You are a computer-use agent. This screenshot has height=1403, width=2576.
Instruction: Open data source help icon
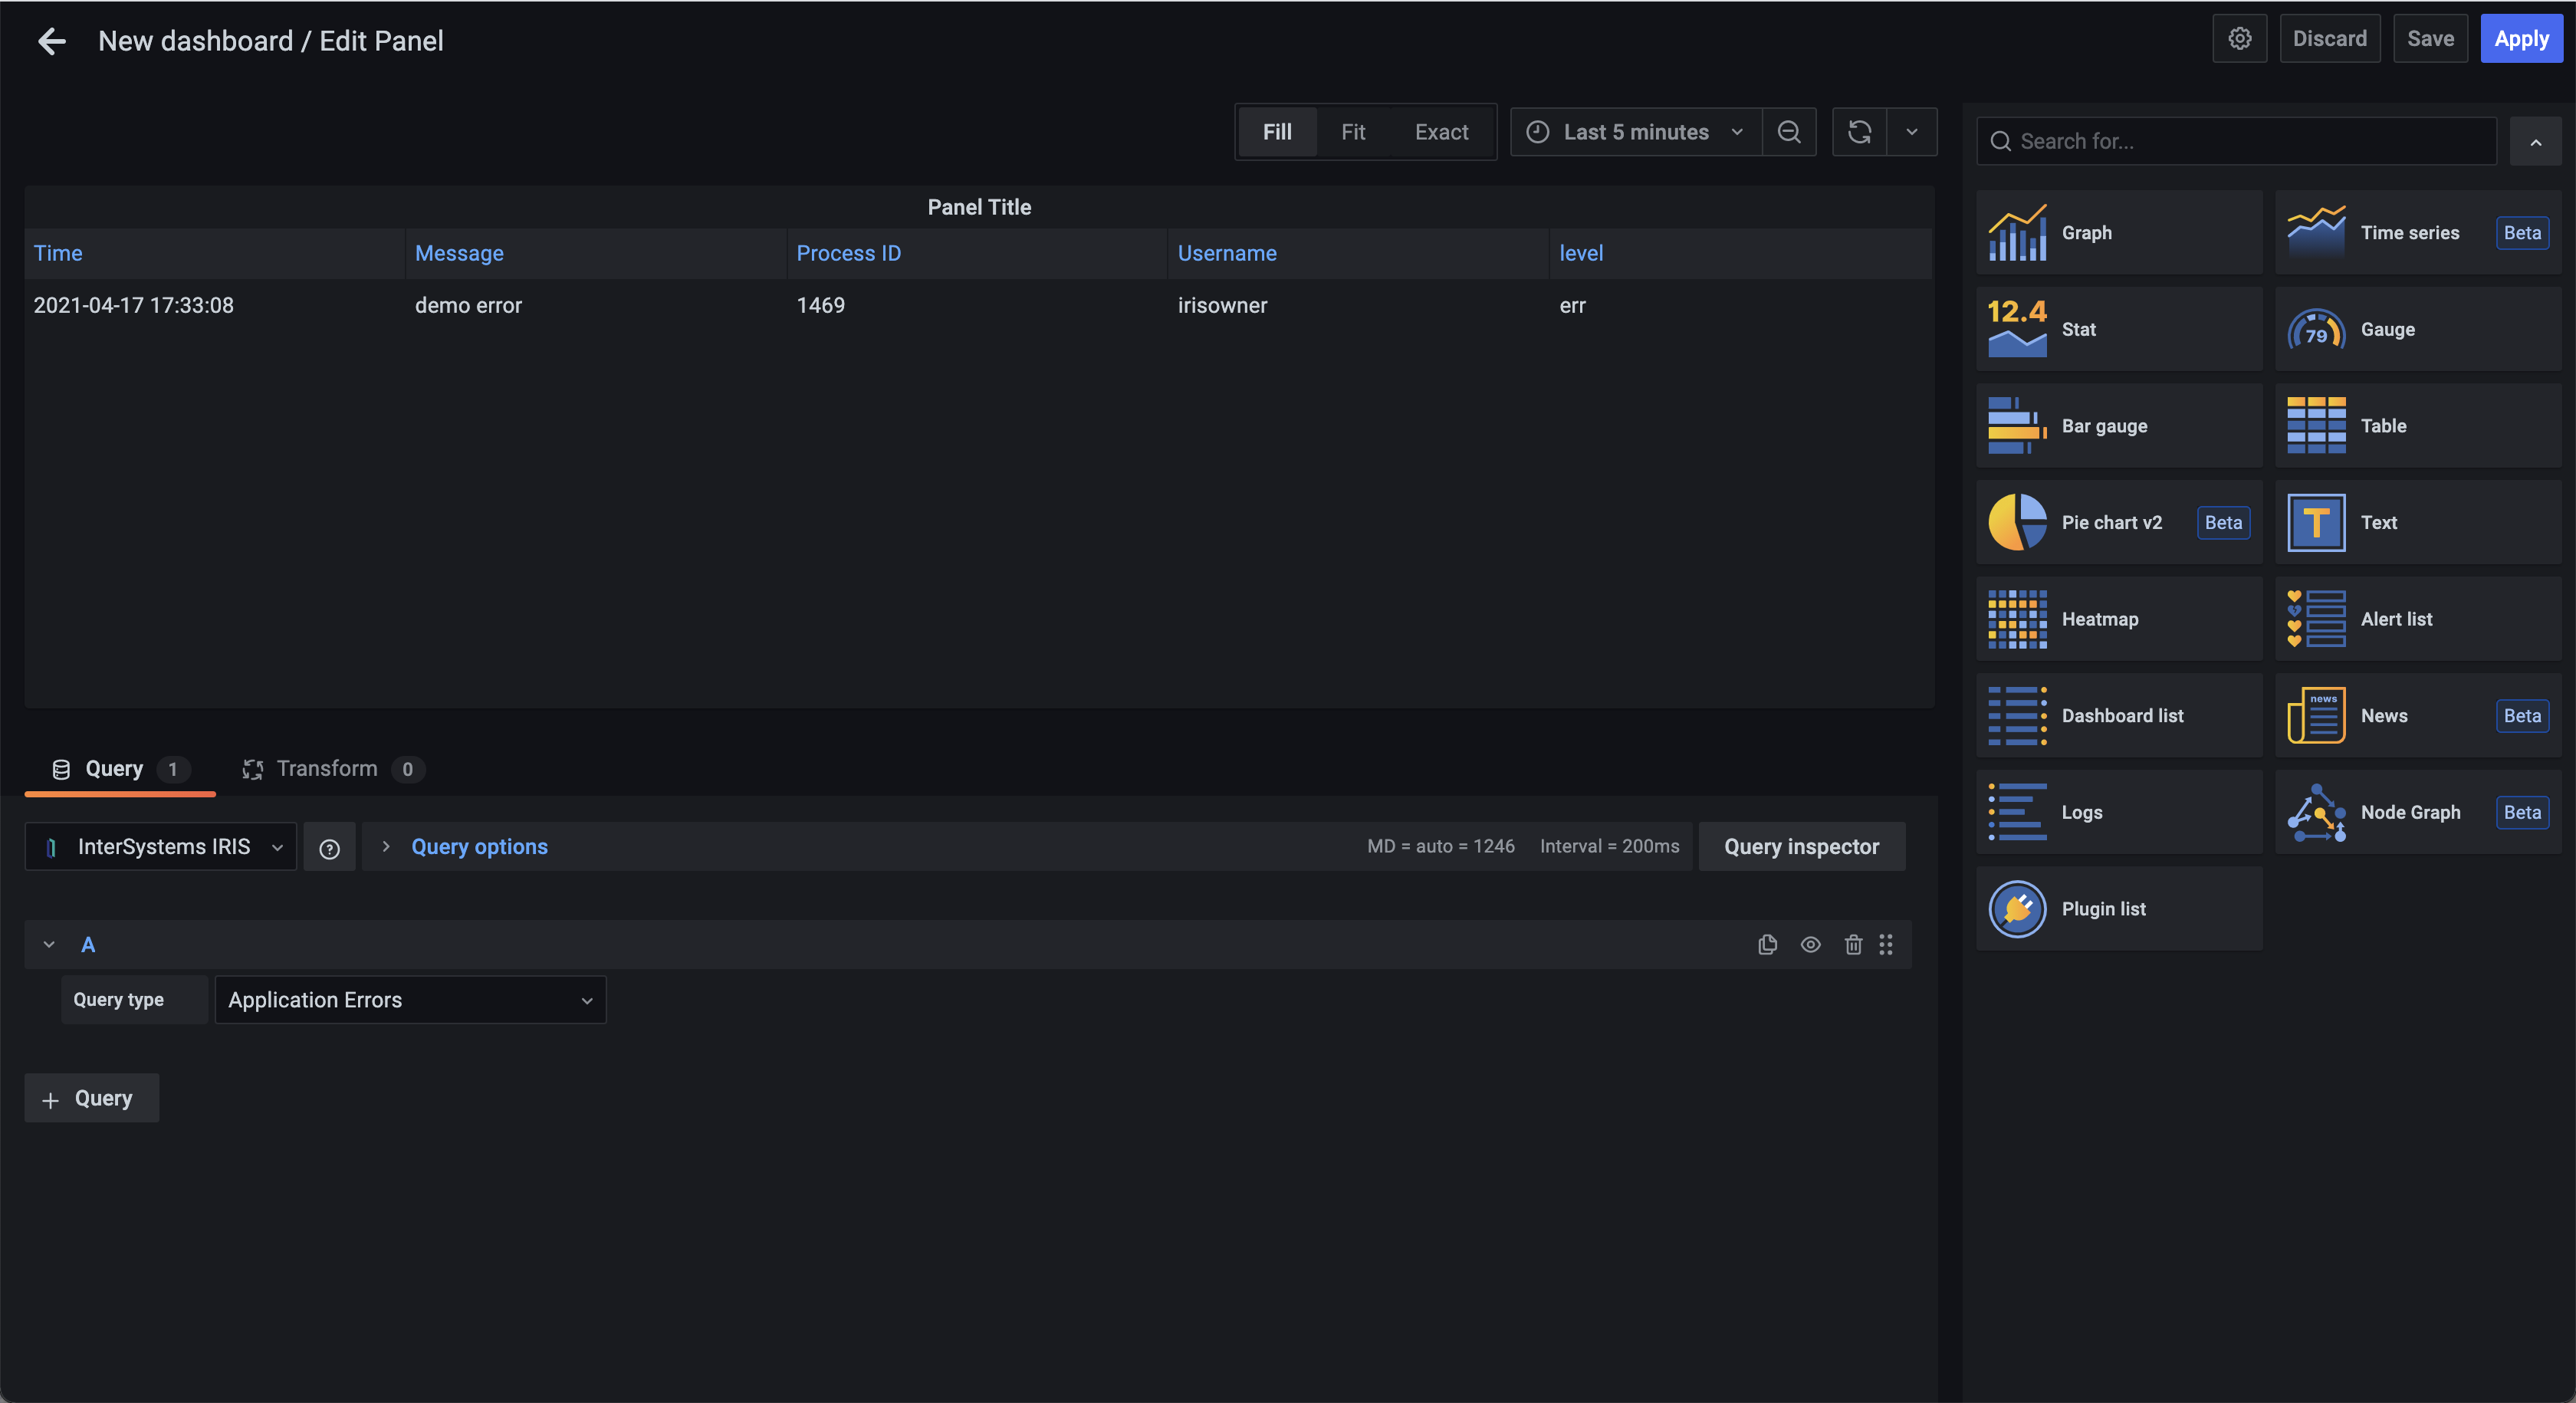(329, 848)
